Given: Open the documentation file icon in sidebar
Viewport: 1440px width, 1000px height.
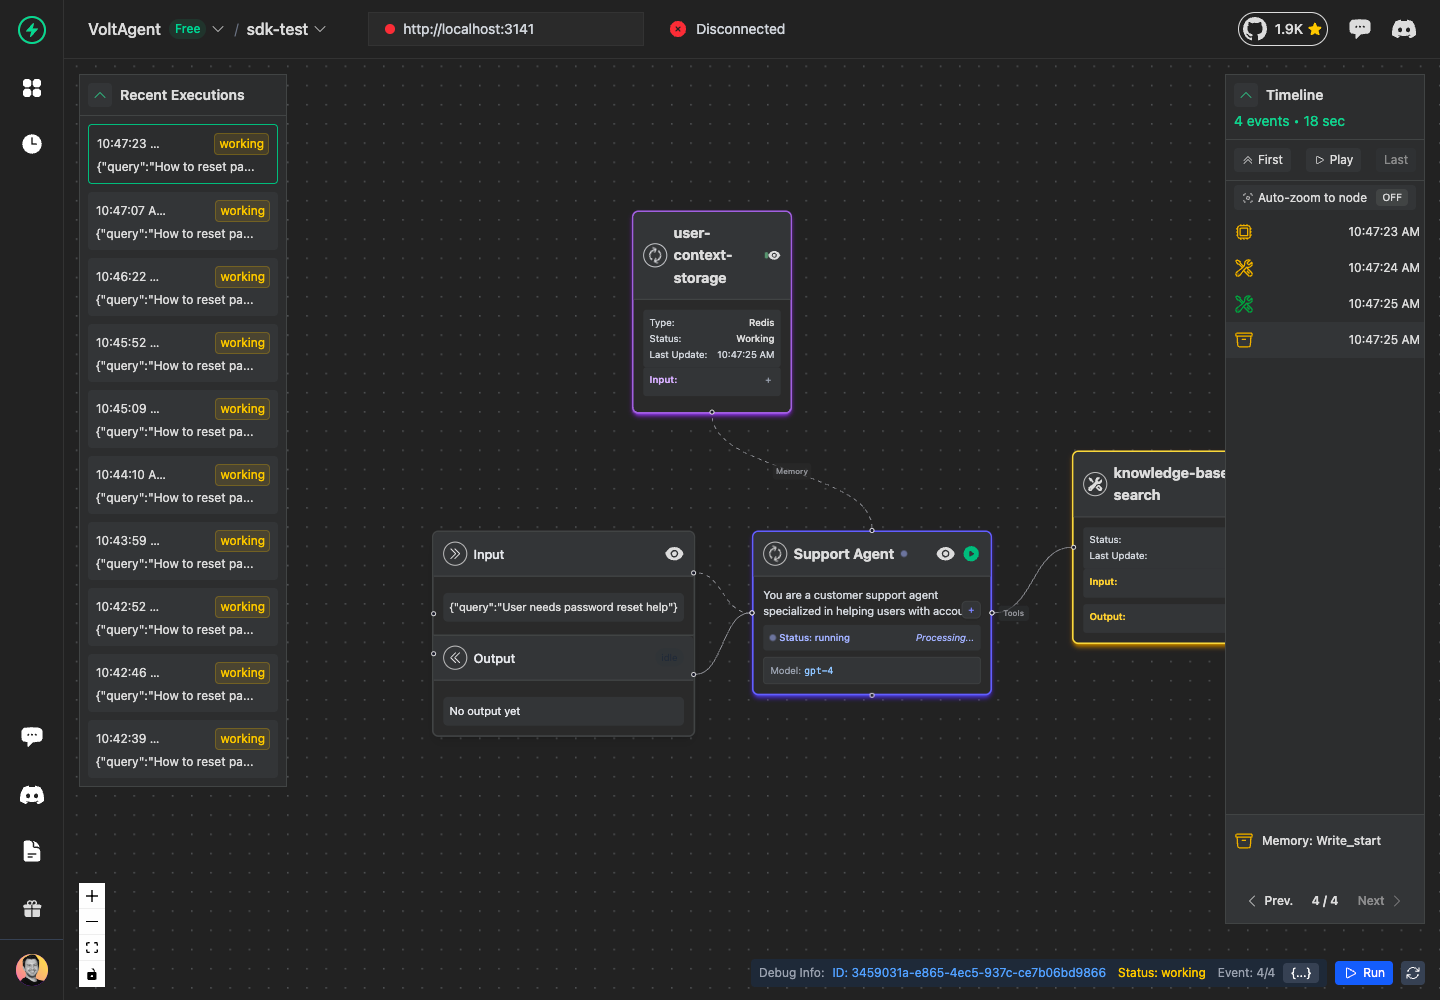Looking at the screenshot, I should click(32, 851).
